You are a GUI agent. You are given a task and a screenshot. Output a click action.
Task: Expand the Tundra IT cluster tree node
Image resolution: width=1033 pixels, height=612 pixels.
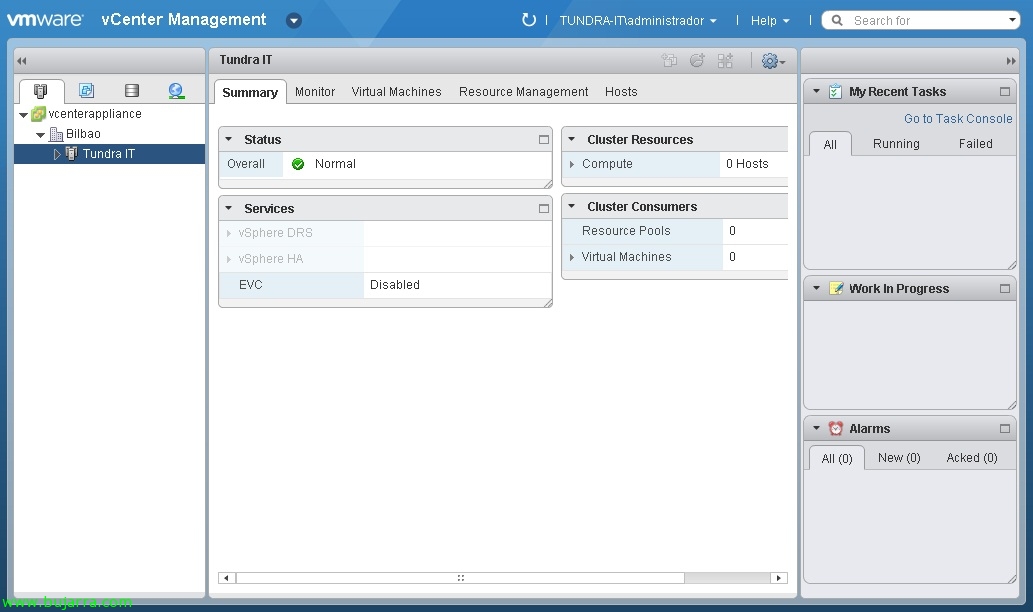coord(57,154)
